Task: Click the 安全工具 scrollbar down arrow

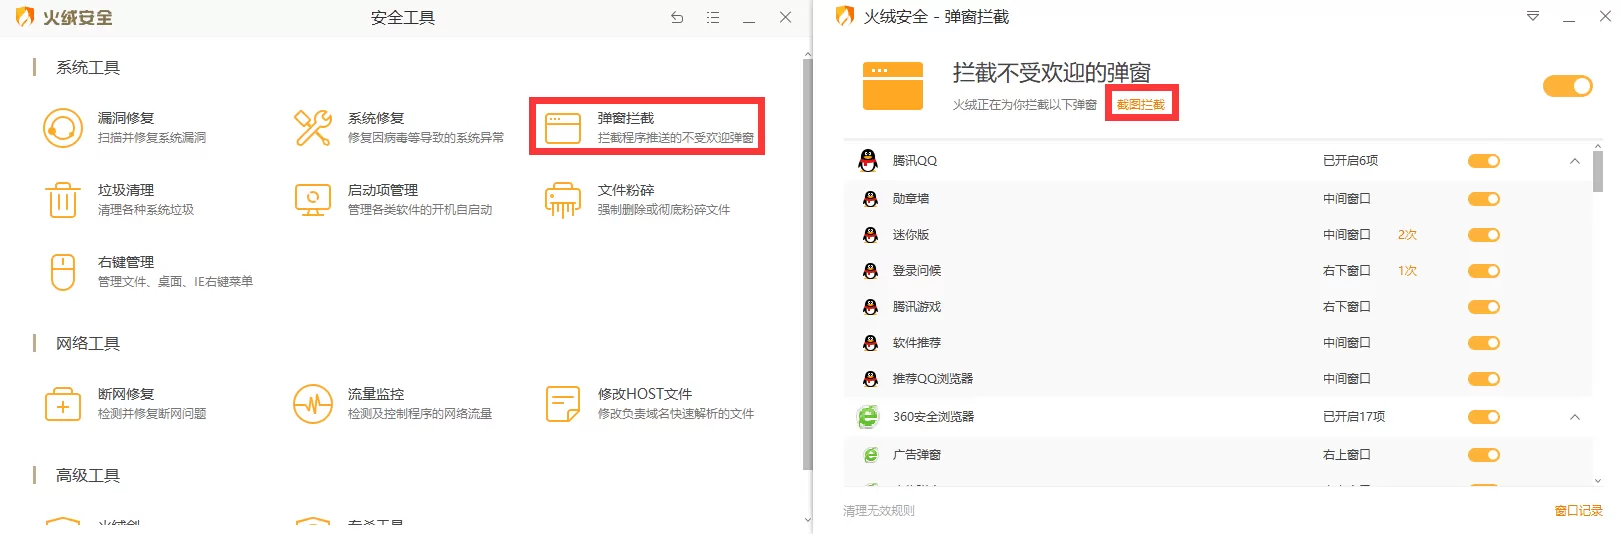Action: (x=808, y=520)
